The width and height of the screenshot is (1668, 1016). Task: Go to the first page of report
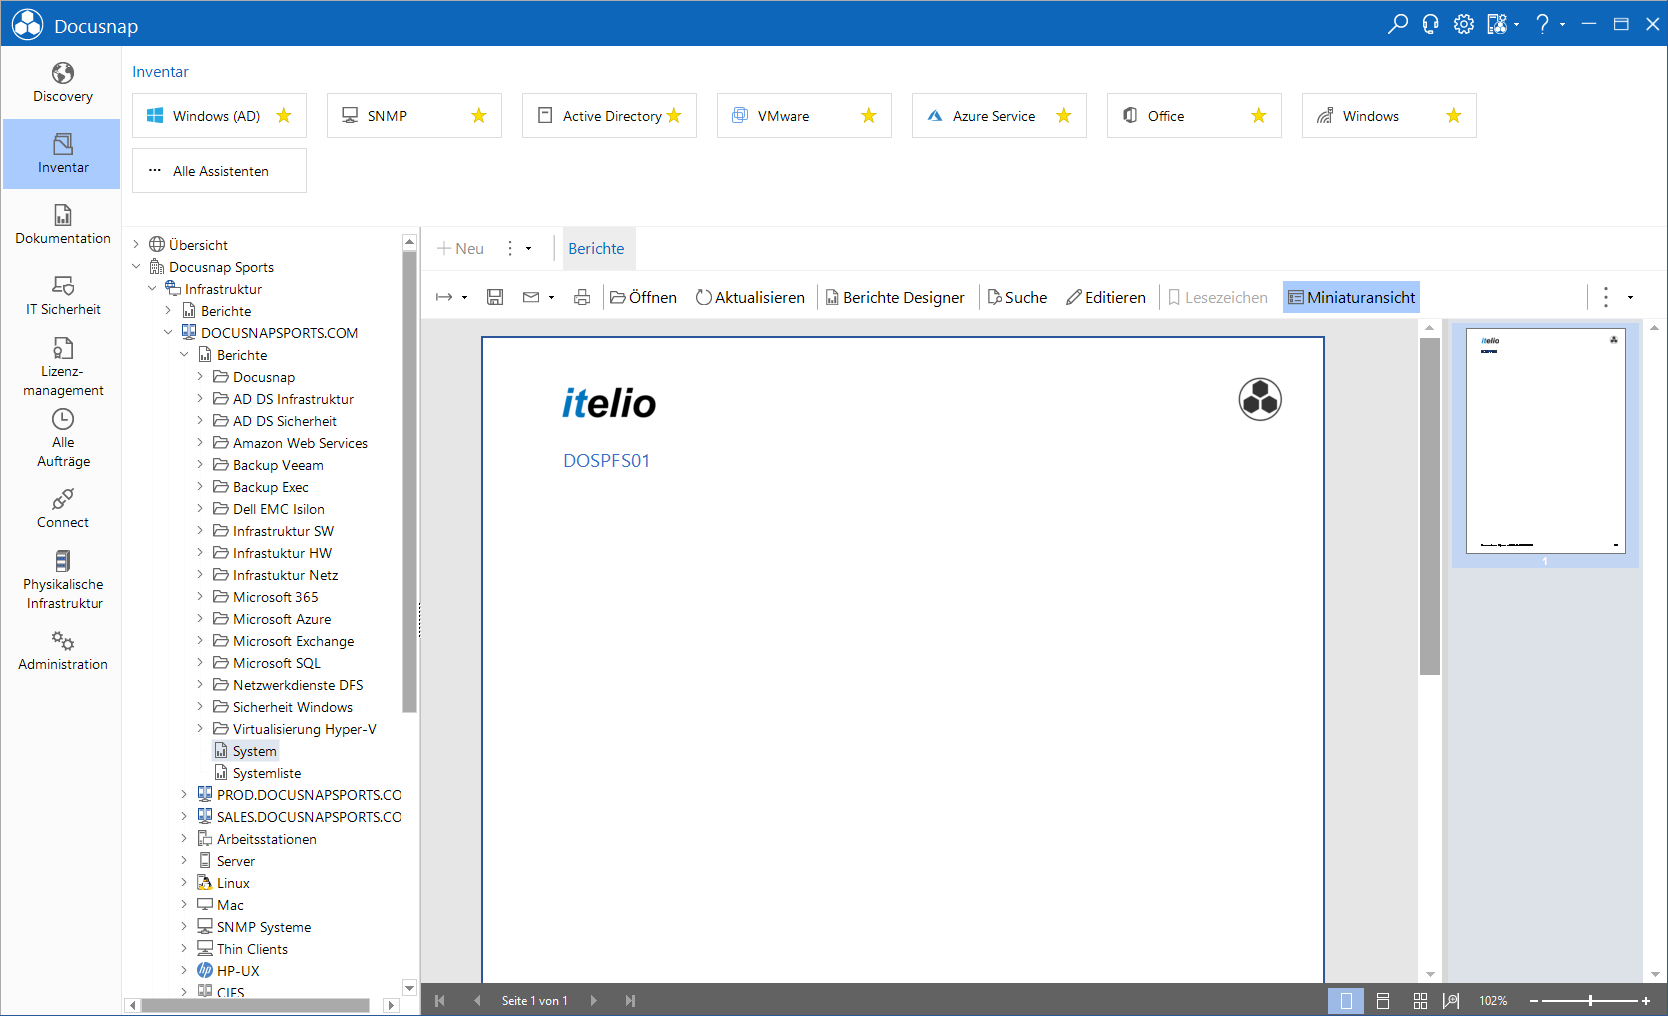pyautogui.click(x=440, y=1000)
